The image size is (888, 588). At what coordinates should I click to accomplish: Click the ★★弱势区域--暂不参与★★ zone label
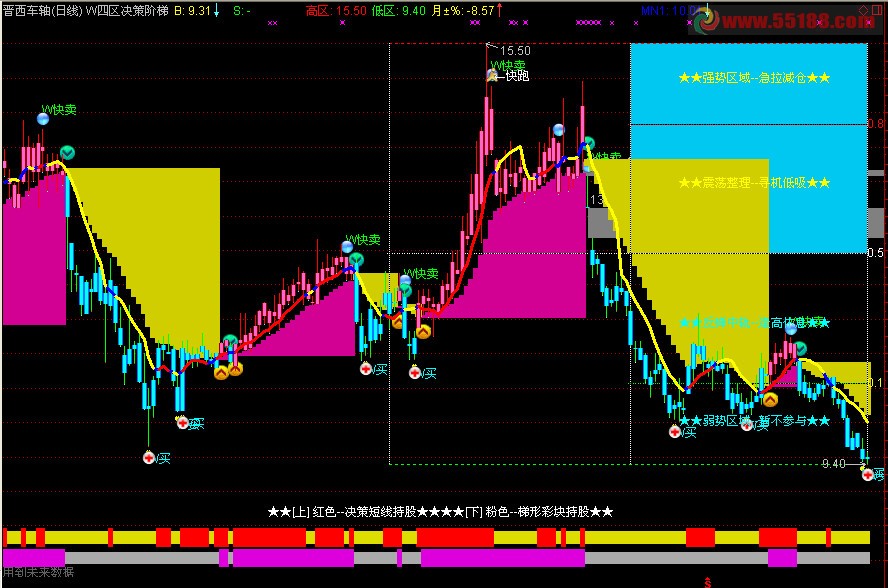click(x=754, y=421)
